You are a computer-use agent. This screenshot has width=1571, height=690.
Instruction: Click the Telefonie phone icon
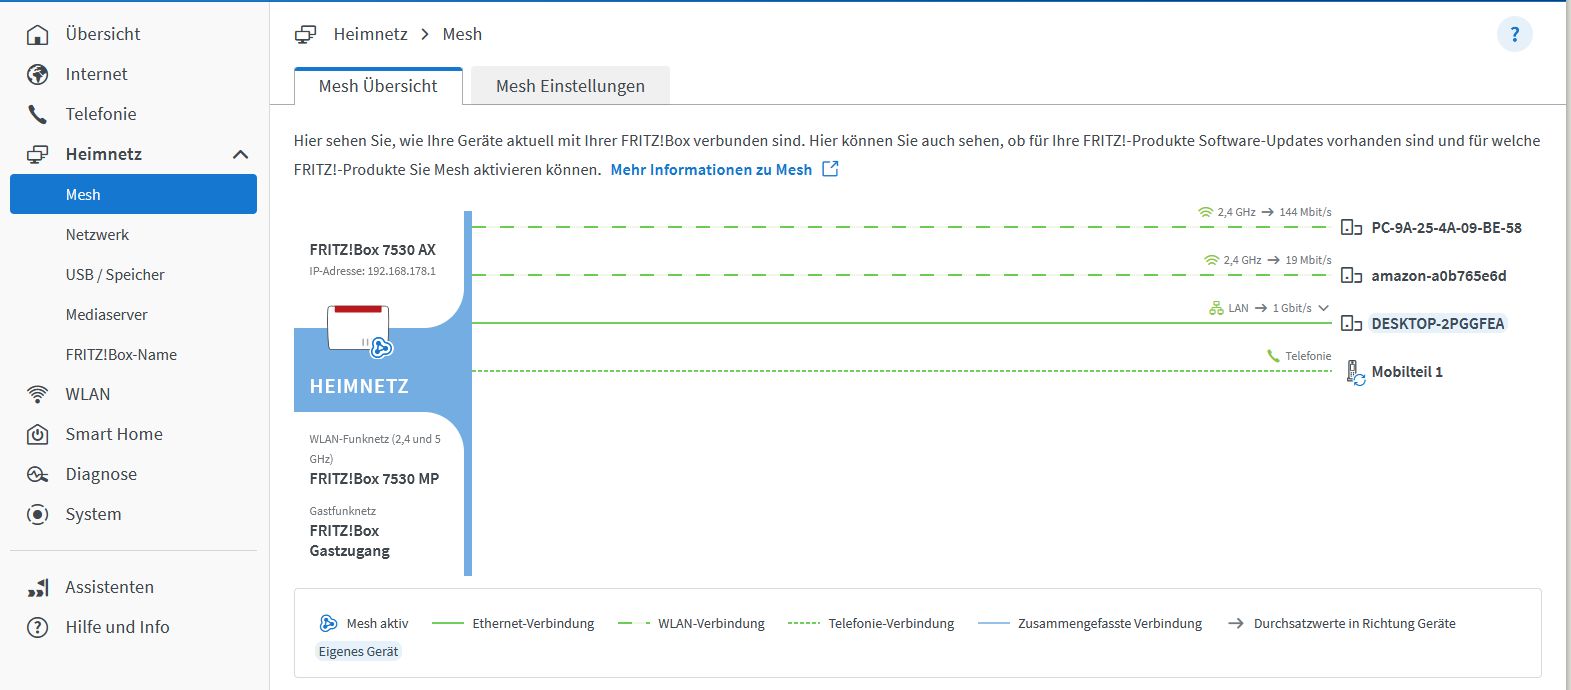click(37, 114)
